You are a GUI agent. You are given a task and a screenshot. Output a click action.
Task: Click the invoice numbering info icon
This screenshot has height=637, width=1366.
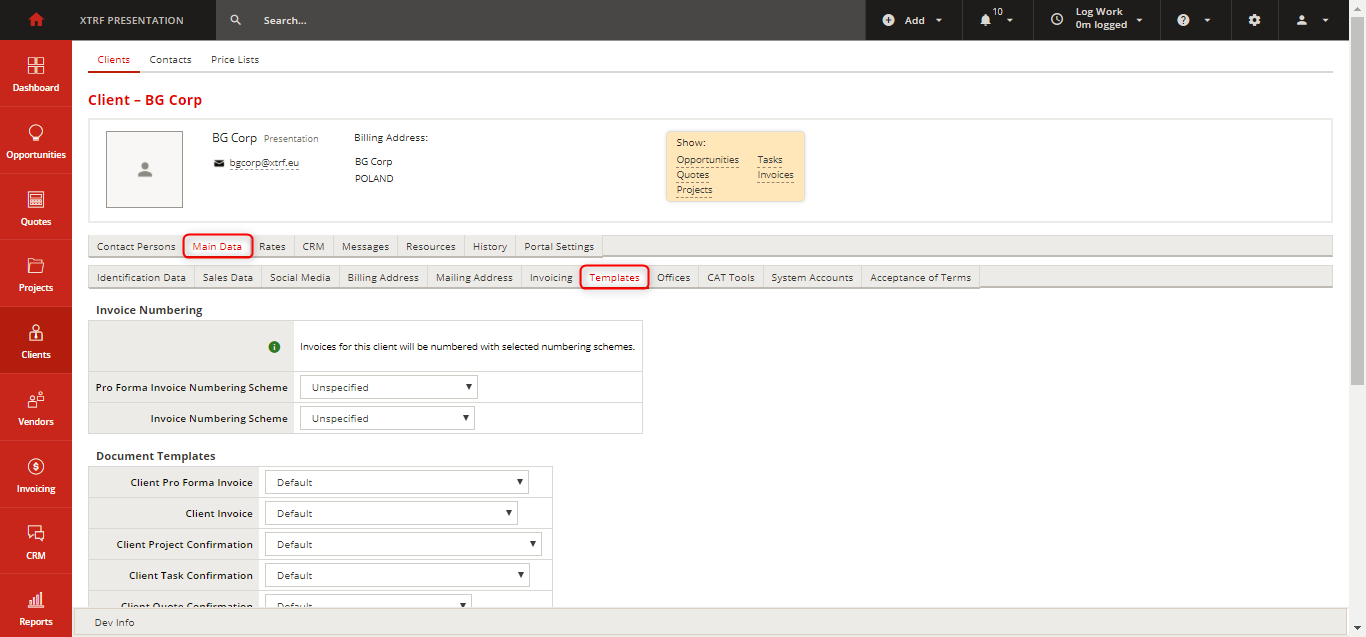click(274, 347)
